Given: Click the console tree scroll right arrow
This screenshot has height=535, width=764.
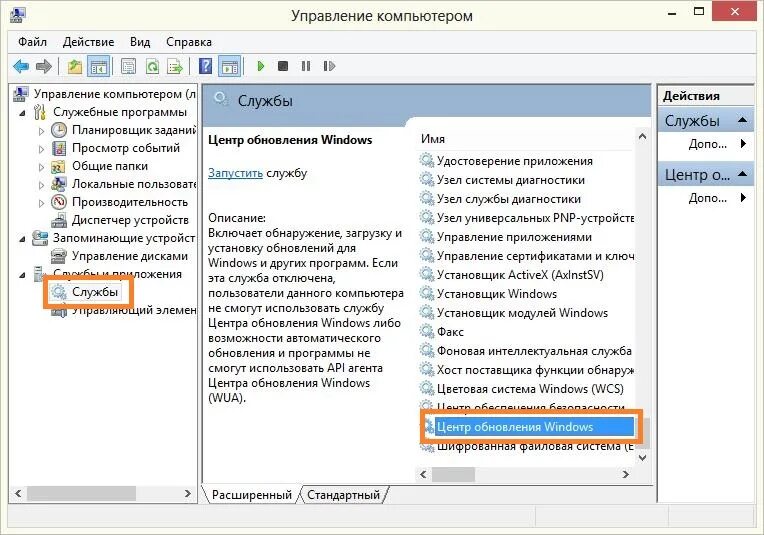Looking at the screenshot, I should [x=188, y=494].
